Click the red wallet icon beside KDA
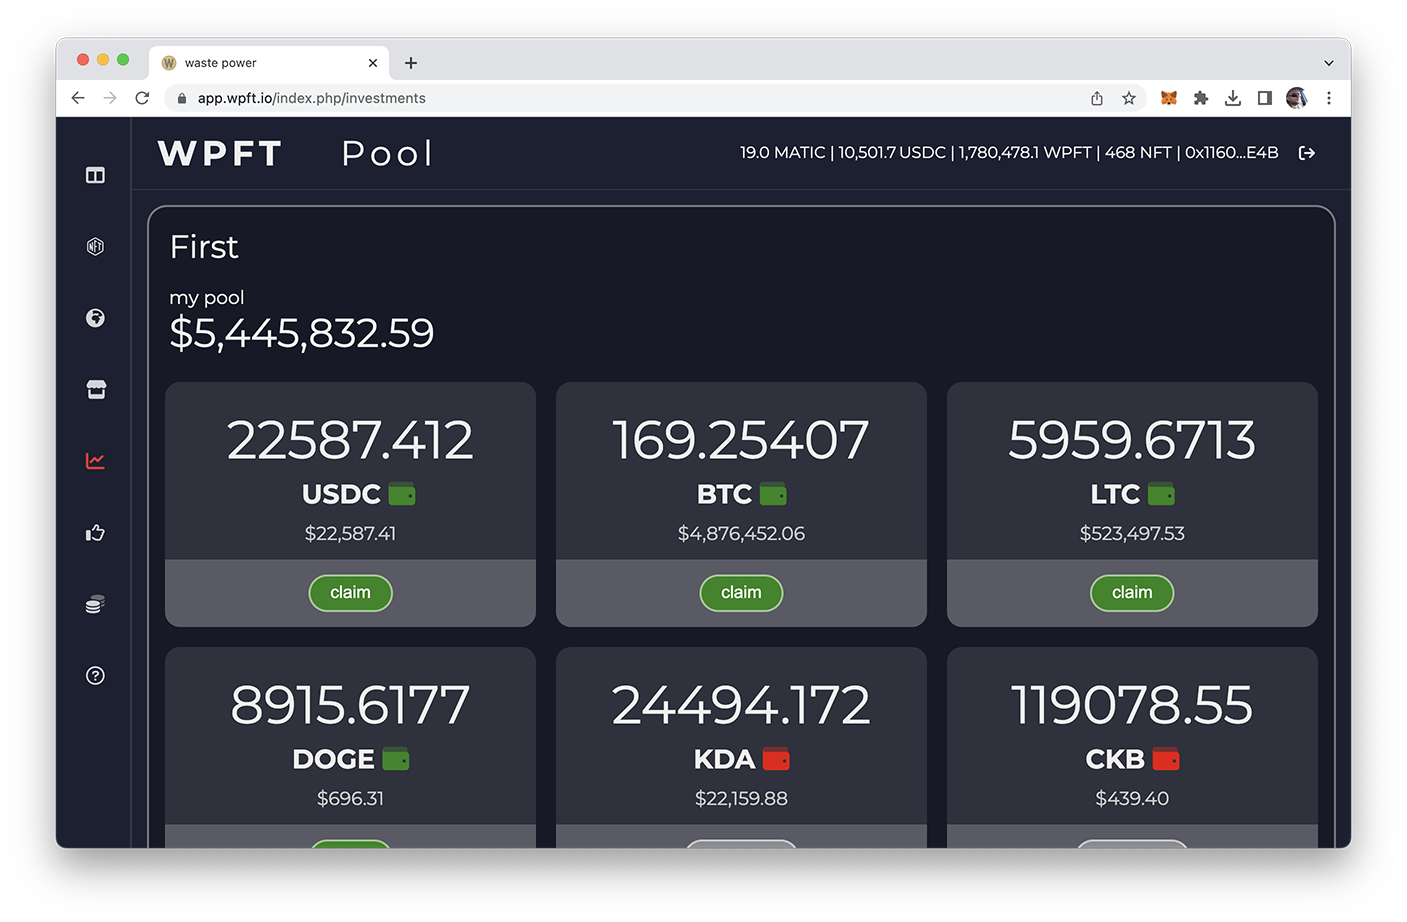Screen dimensions: 1407x922 pyautogui.click(x=776, y=759)
